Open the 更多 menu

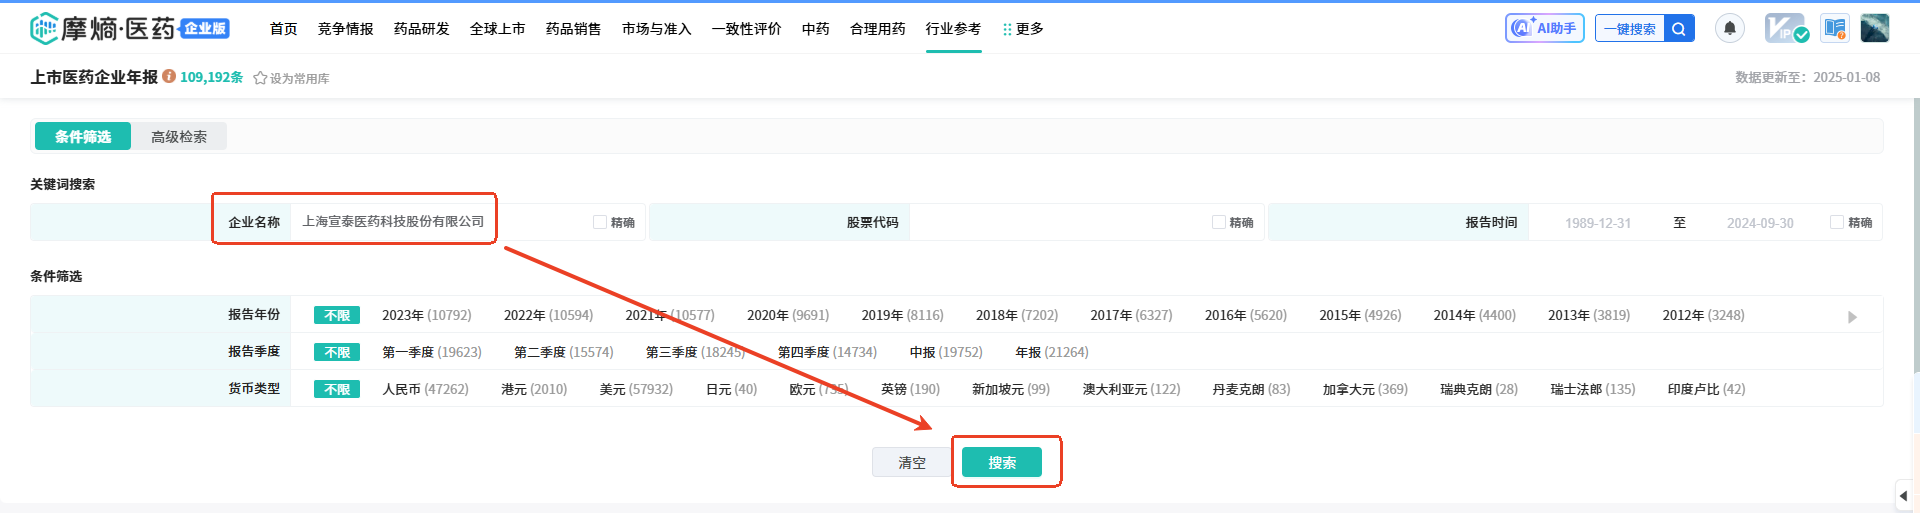point(1023,29)
